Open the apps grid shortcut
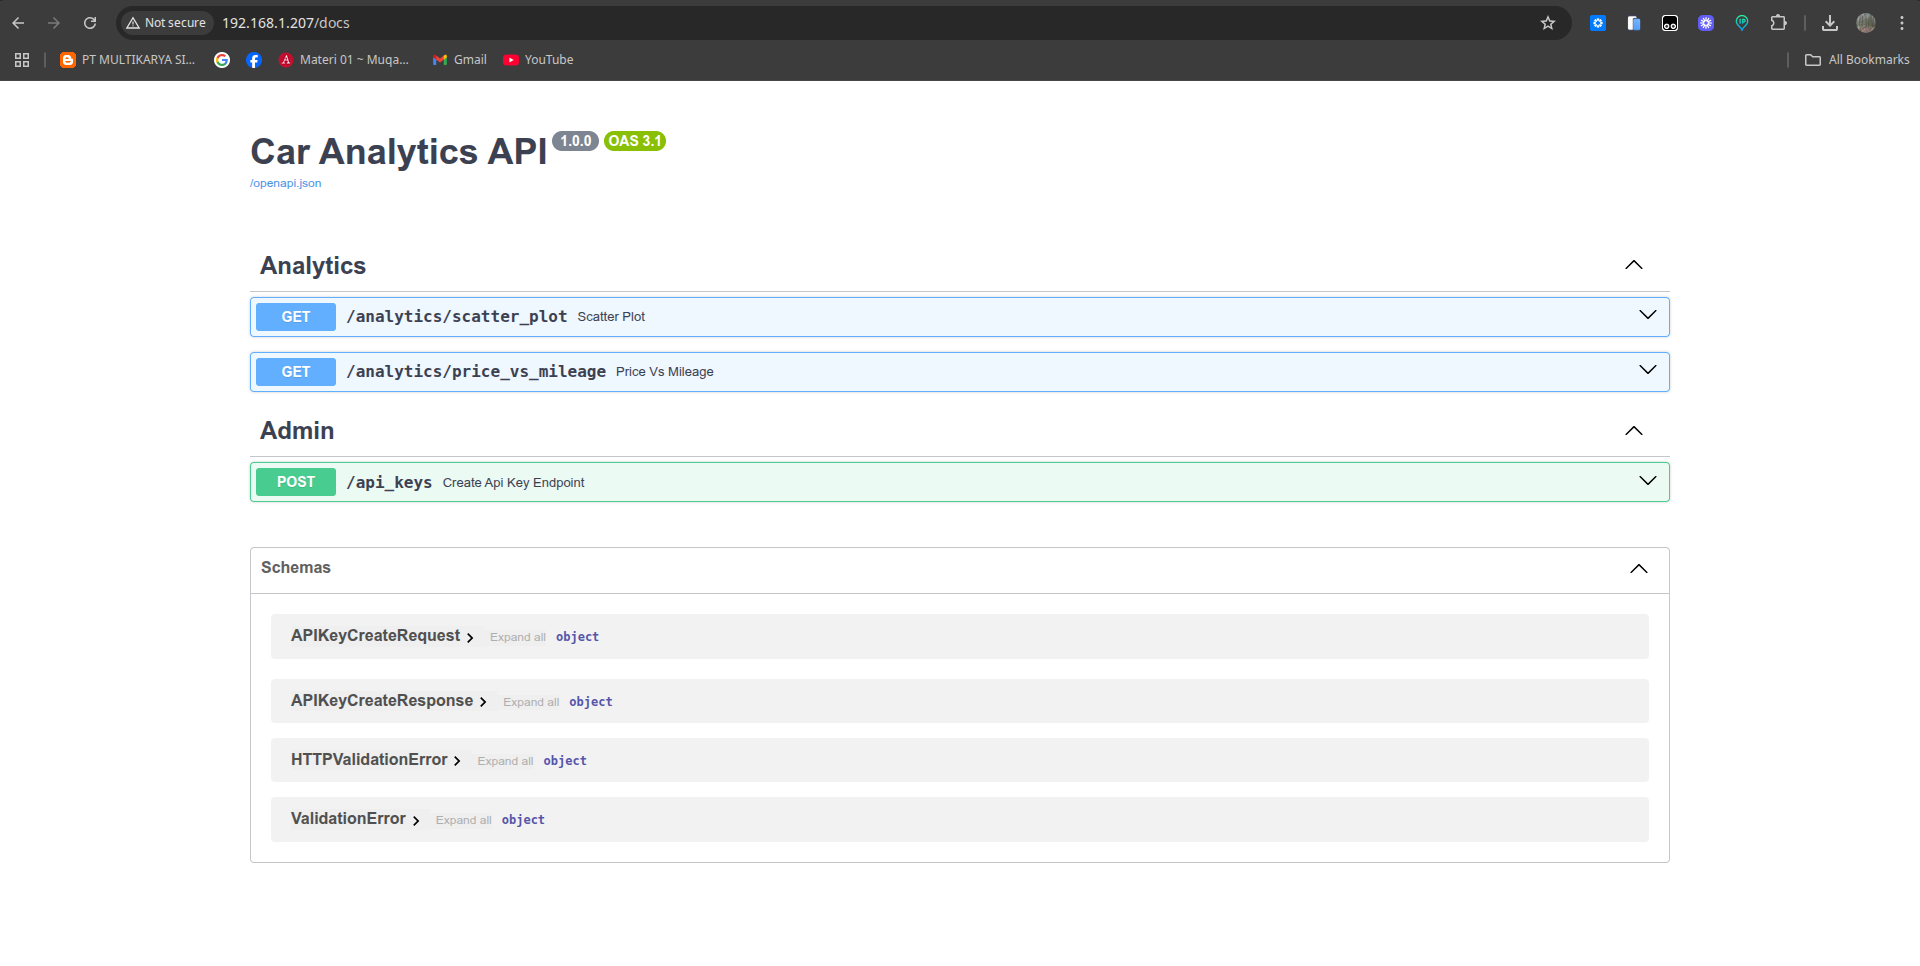 tap(22, 60)
